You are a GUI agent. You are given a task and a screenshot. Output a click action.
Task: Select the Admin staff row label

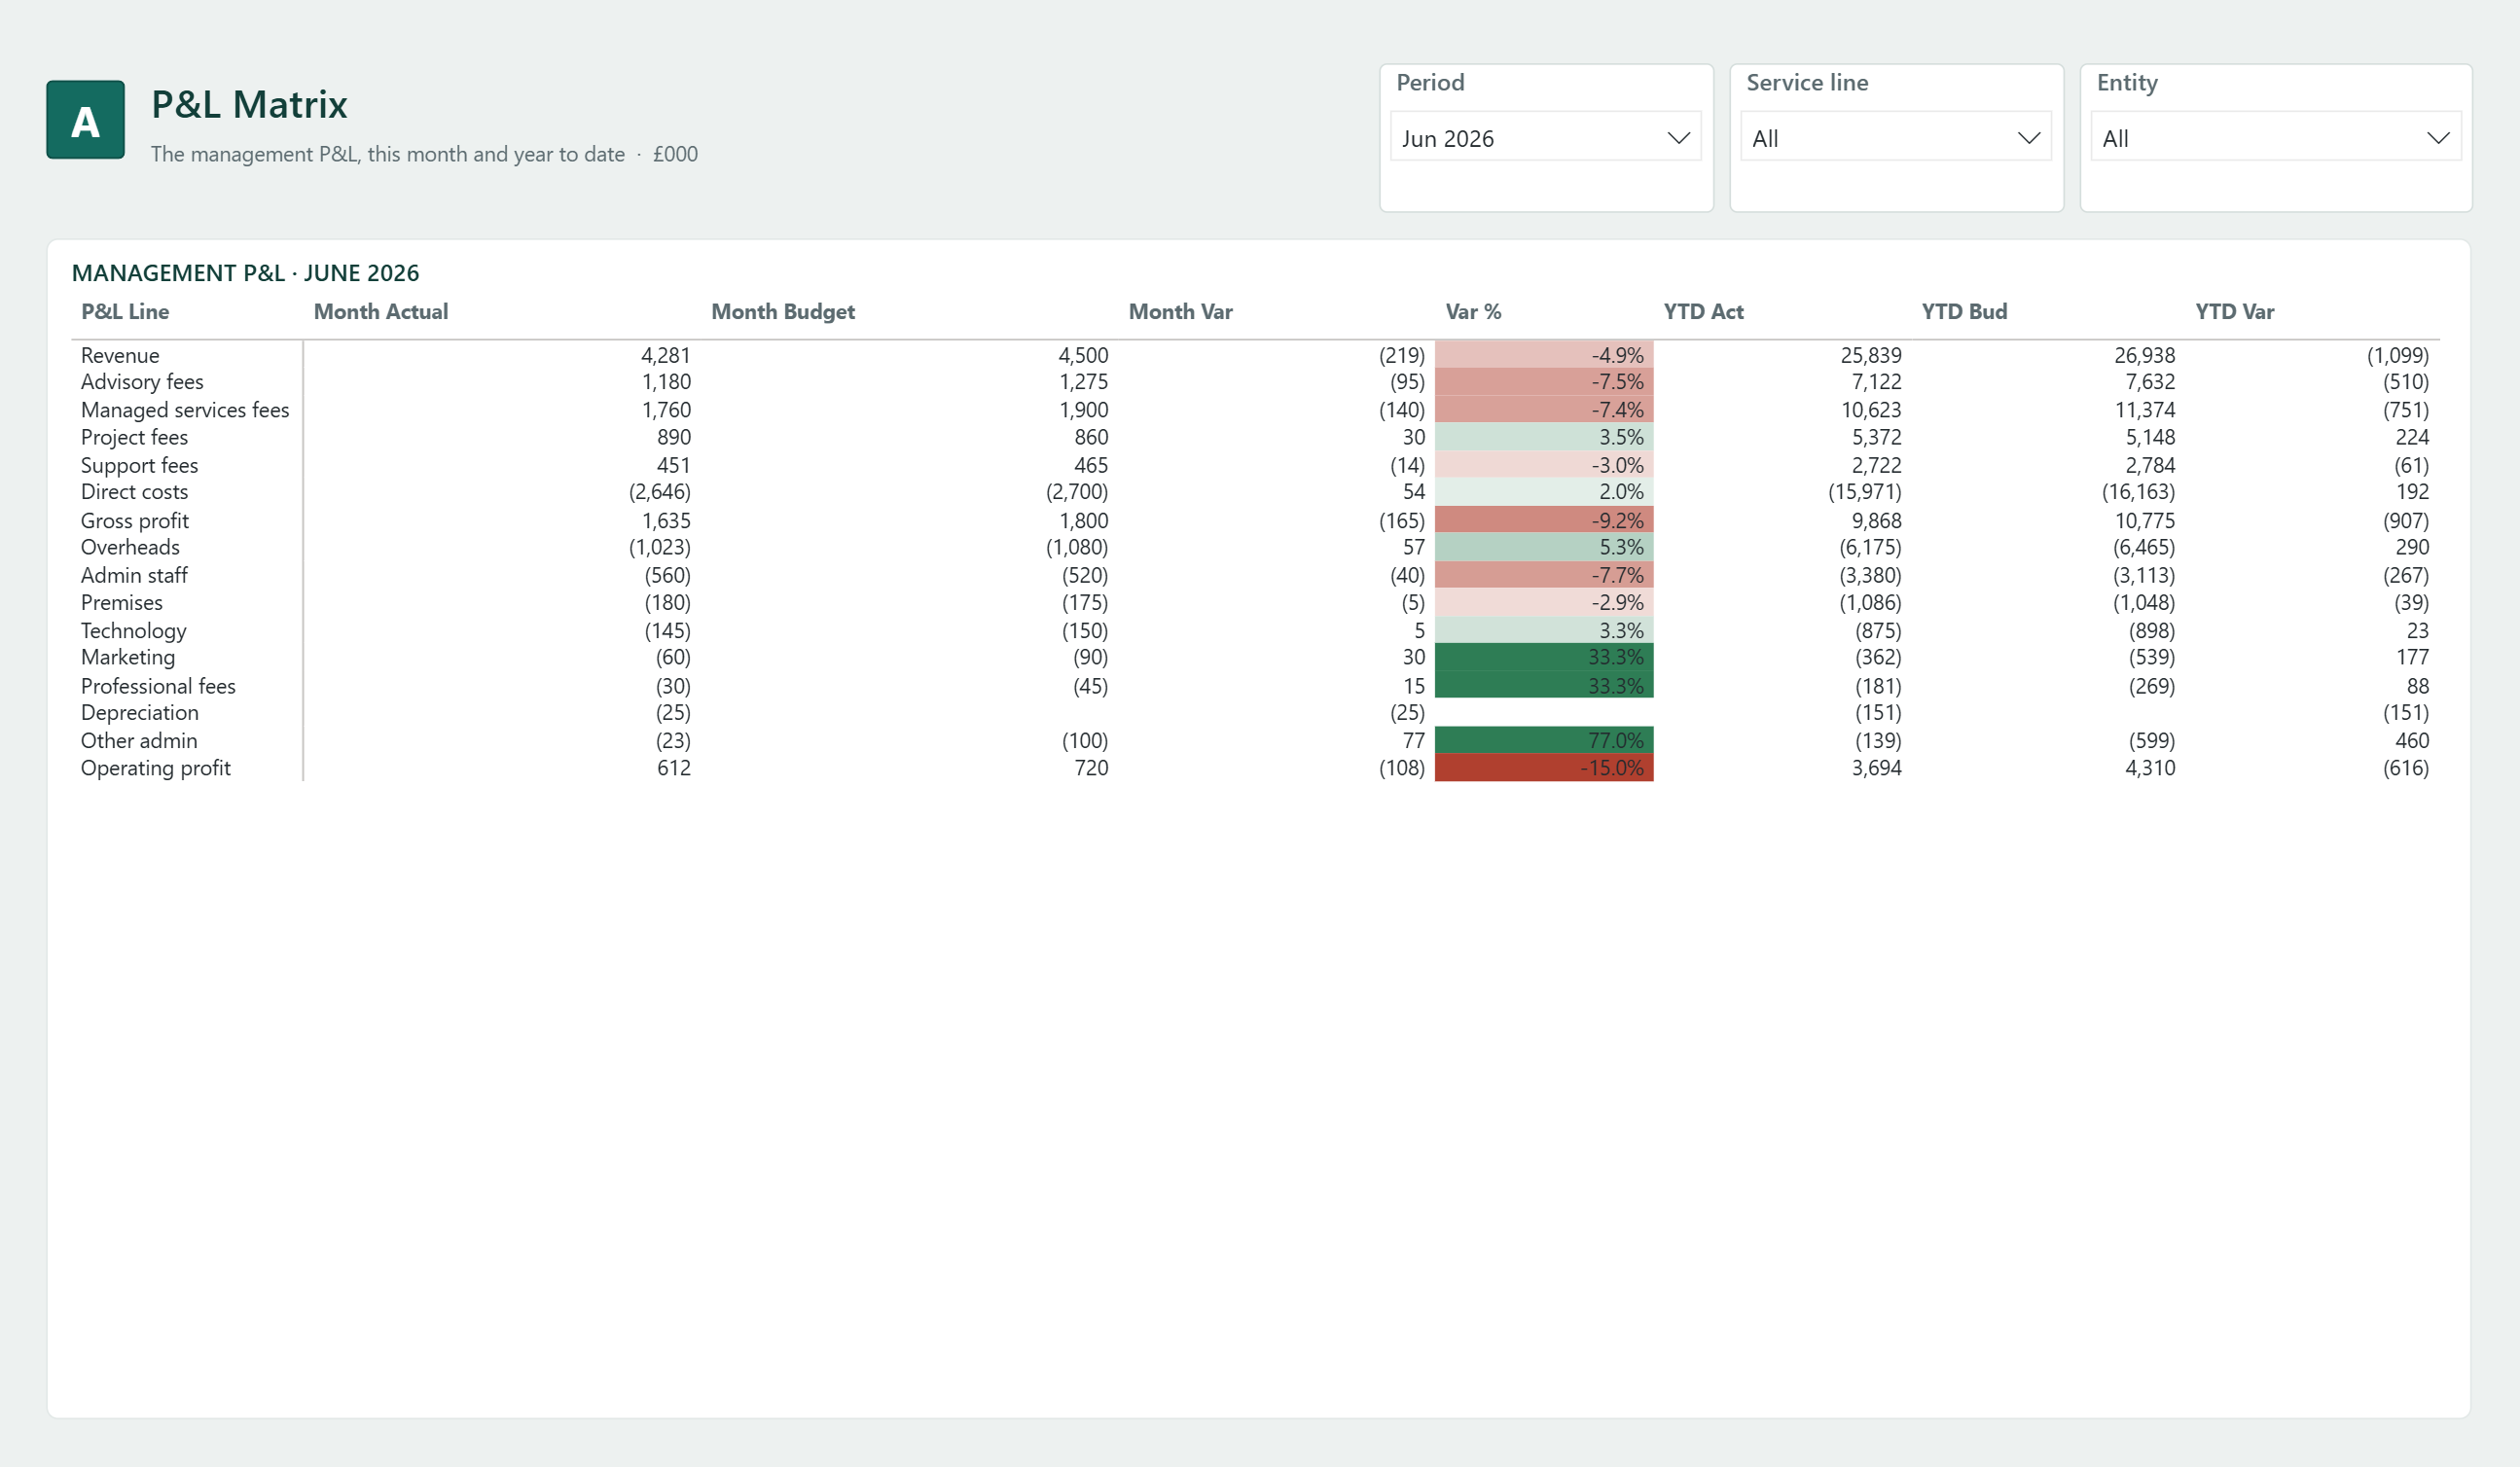134,575
